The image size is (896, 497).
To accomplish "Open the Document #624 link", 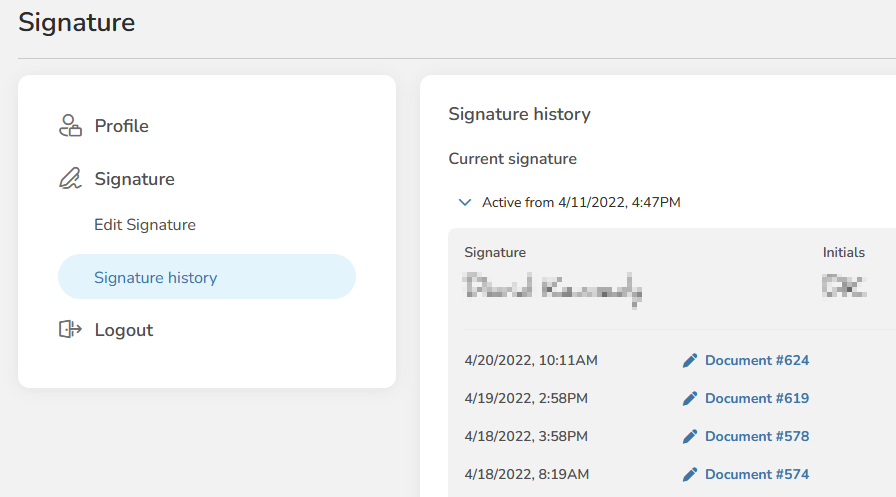I will [757, 360].
